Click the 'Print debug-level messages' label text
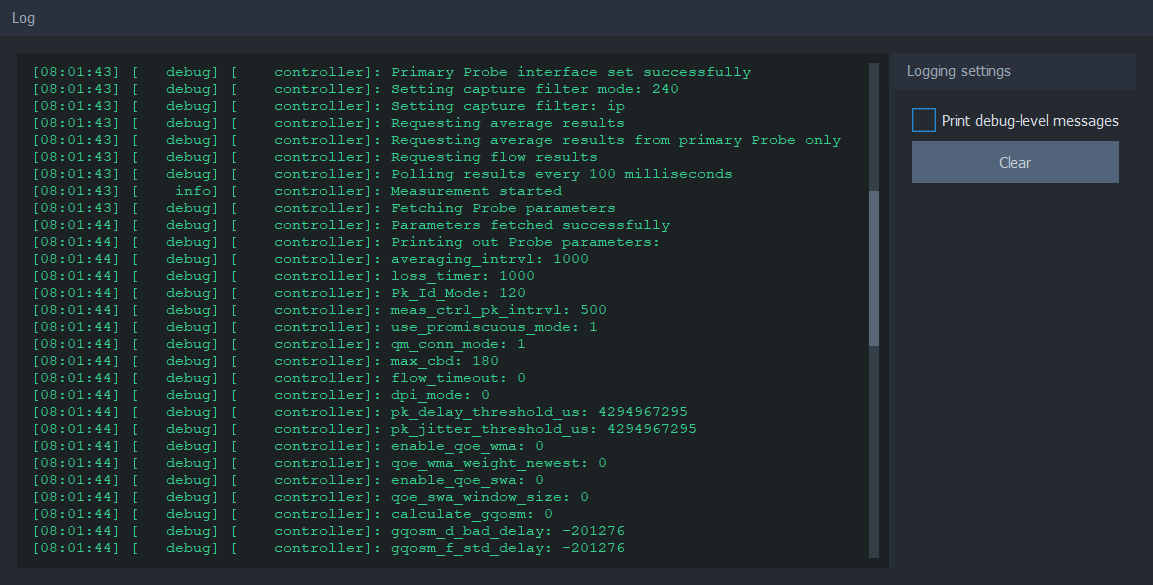Image resolution: width=1153 pixels, height=585 pixels. click(x=1030, y=121)
